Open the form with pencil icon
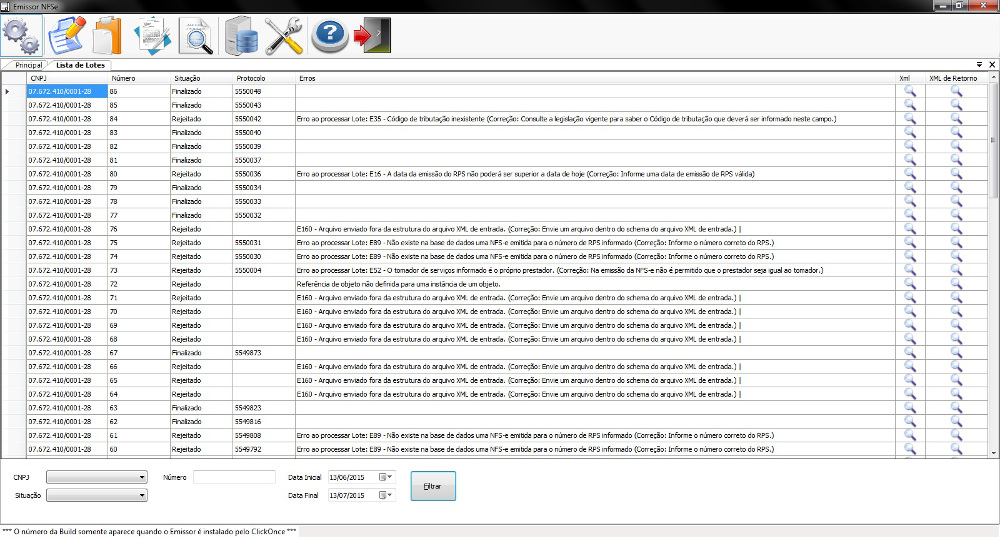 [x=66, y=35]
